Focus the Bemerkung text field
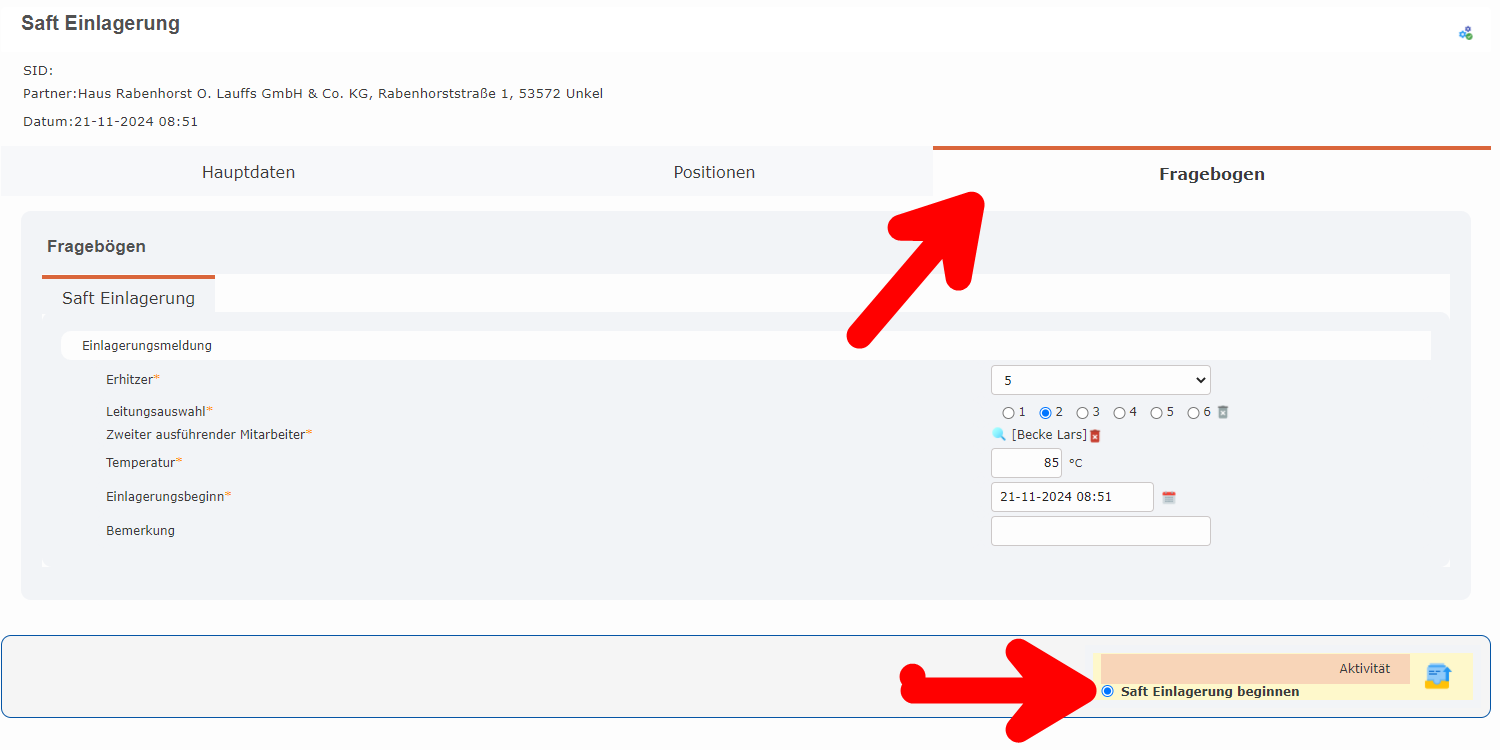This screenshot has height=750, width=1500. [x=1100, y=531]
